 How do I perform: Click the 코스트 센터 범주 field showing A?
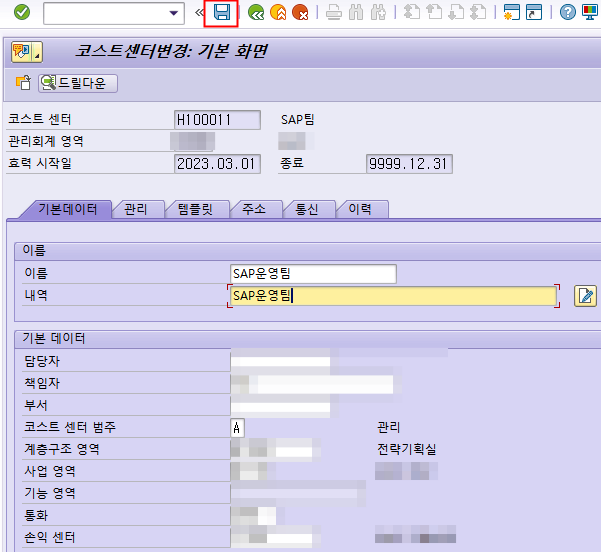[x=237, y=428]
